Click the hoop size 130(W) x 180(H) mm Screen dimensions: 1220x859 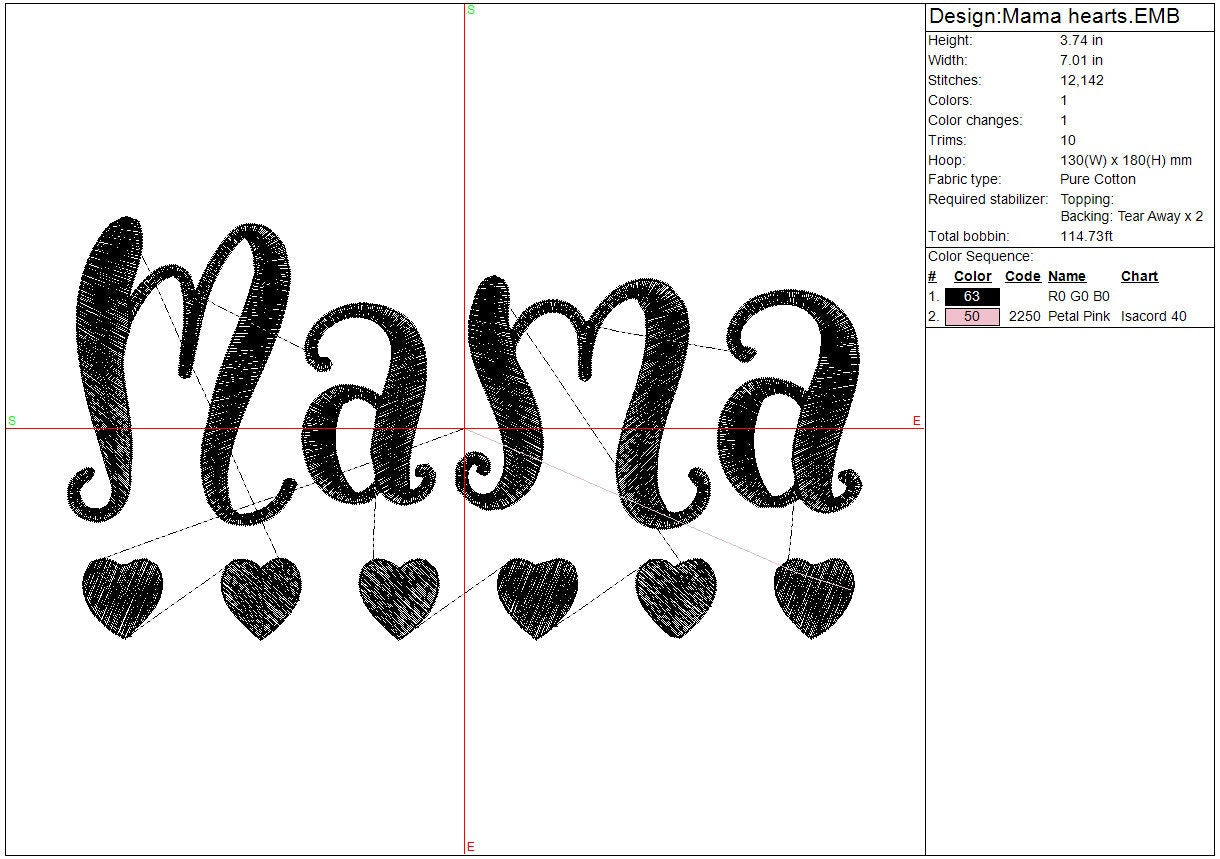1125,160
